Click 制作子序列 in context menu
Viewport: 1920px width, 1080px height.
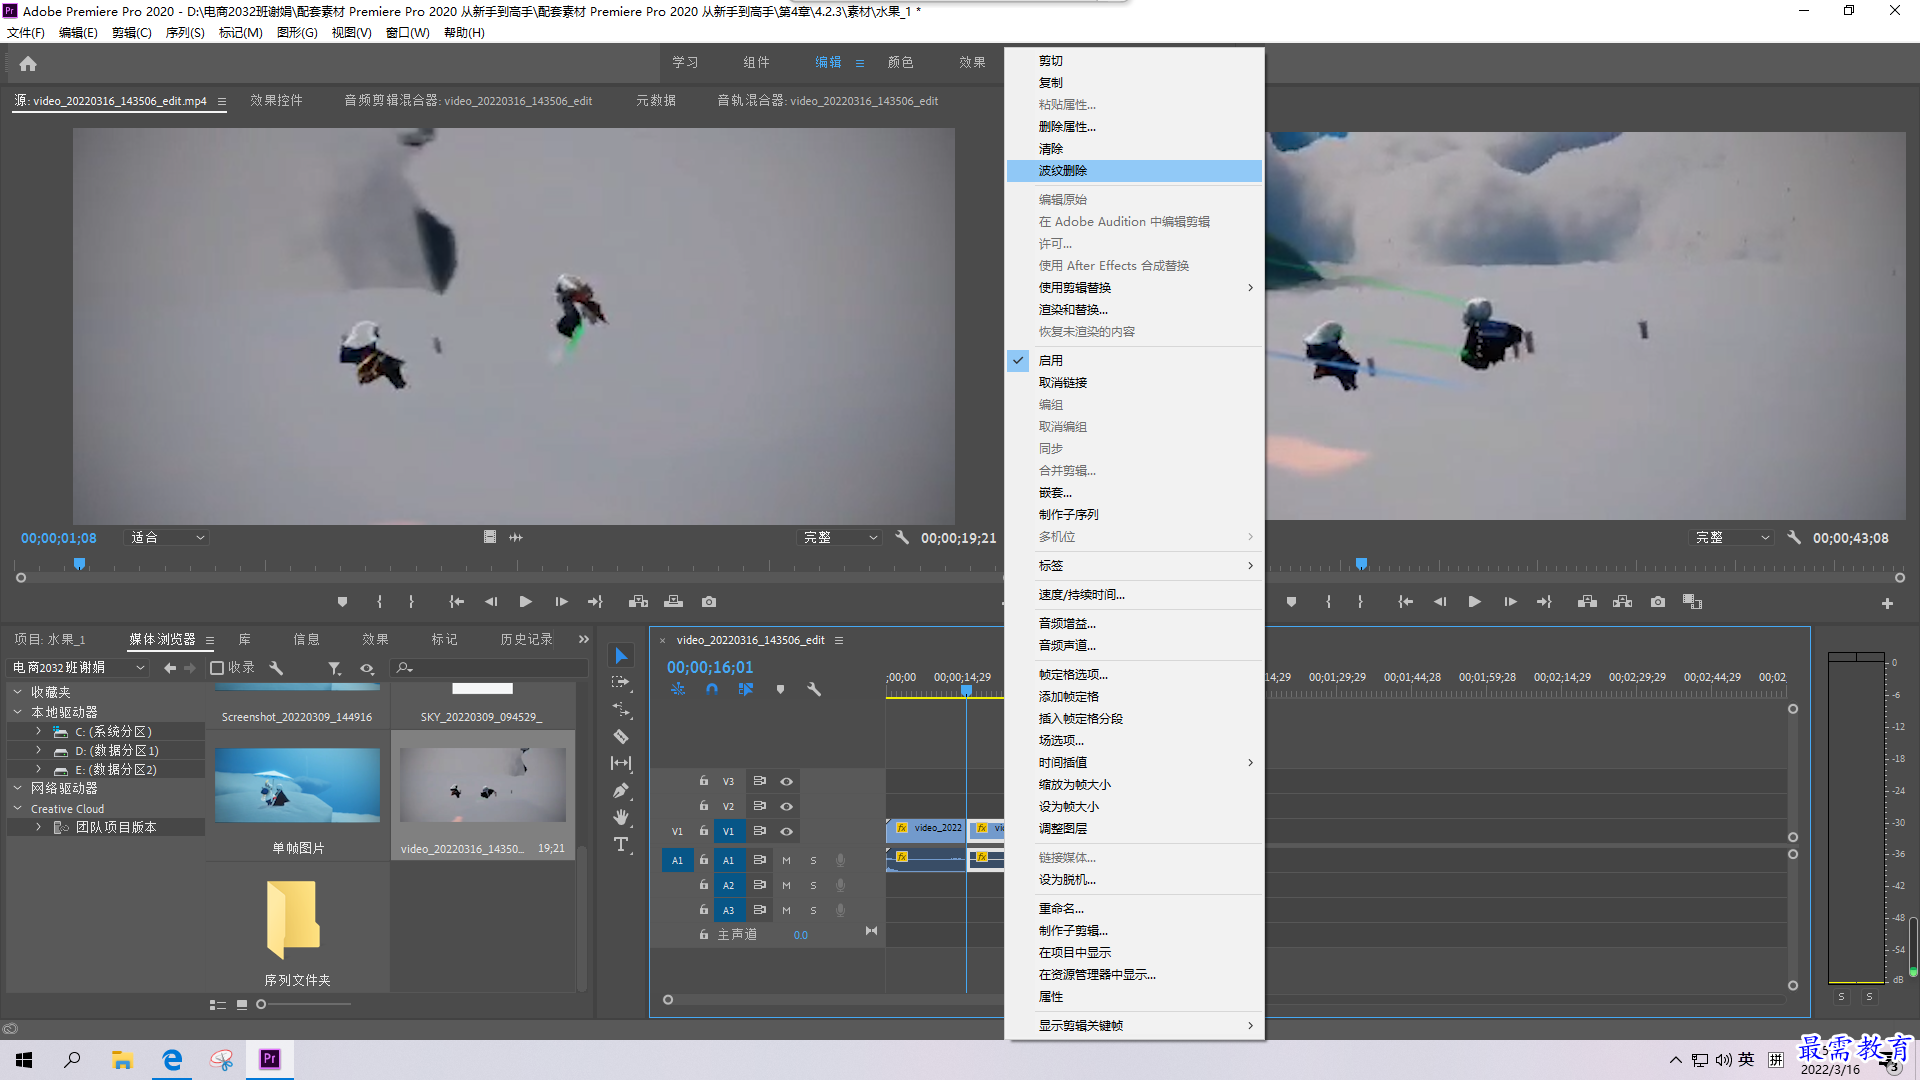click(x=1134, y=515)
